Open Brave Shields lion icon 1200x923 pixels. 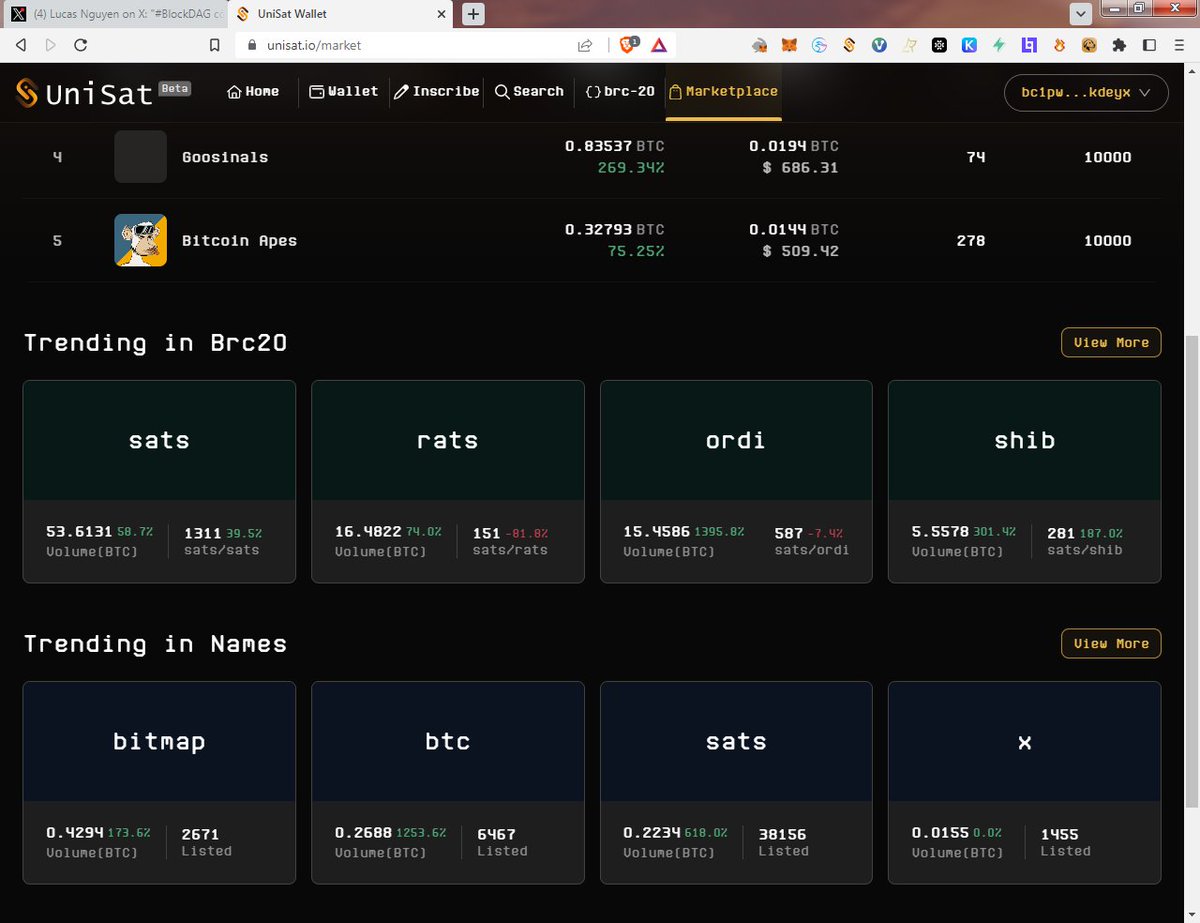pyautogui.click(x=629, y=44)
